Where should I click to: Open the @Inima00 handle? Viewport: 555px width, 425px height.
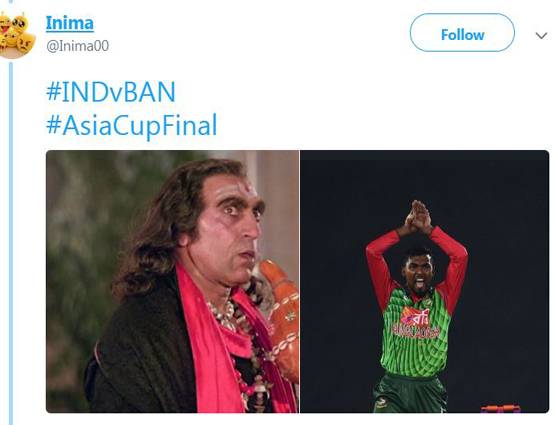click(x=78, y=46)
